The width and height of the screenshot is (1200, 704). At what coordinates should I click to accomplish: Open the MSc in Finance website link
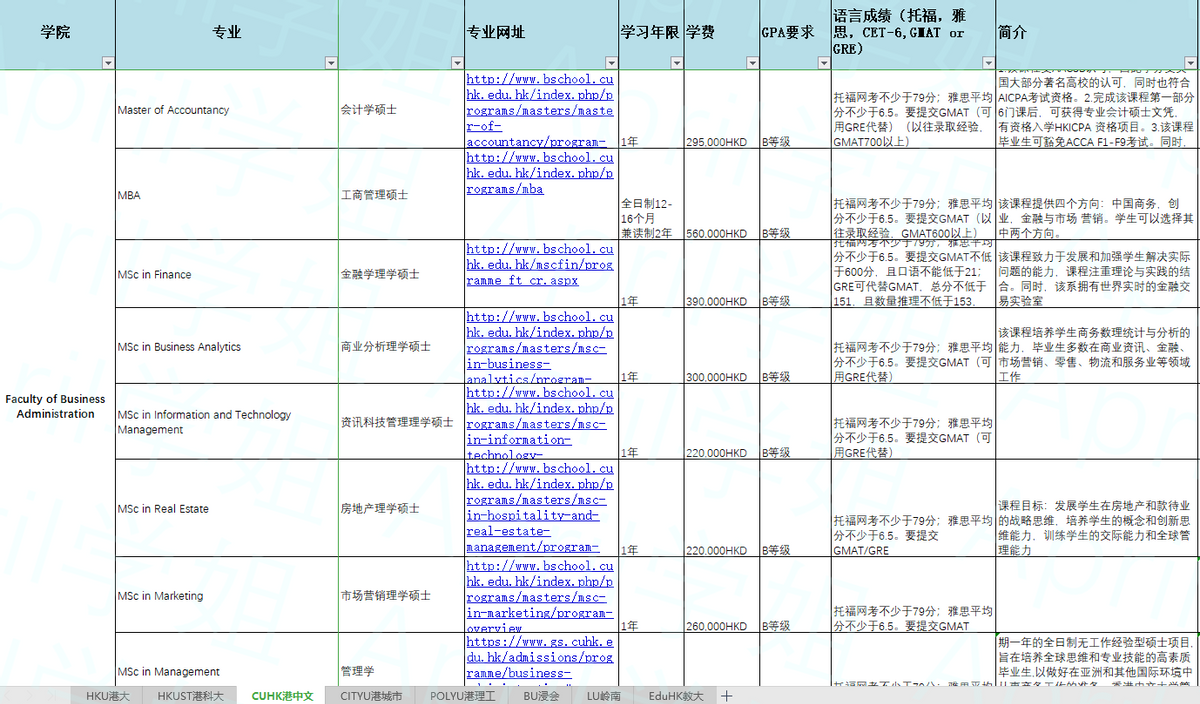coord(539,265)
